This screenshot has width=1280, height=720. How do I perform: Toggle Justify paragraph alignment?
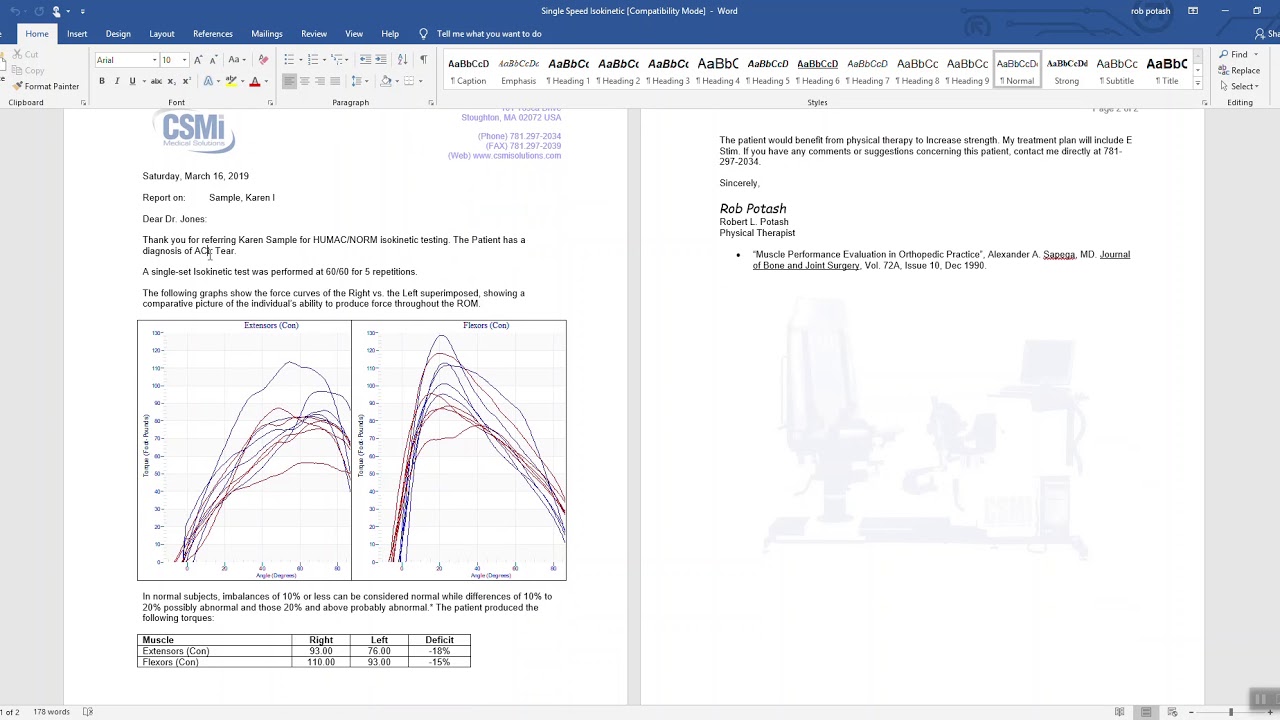[x=335, y=81]
